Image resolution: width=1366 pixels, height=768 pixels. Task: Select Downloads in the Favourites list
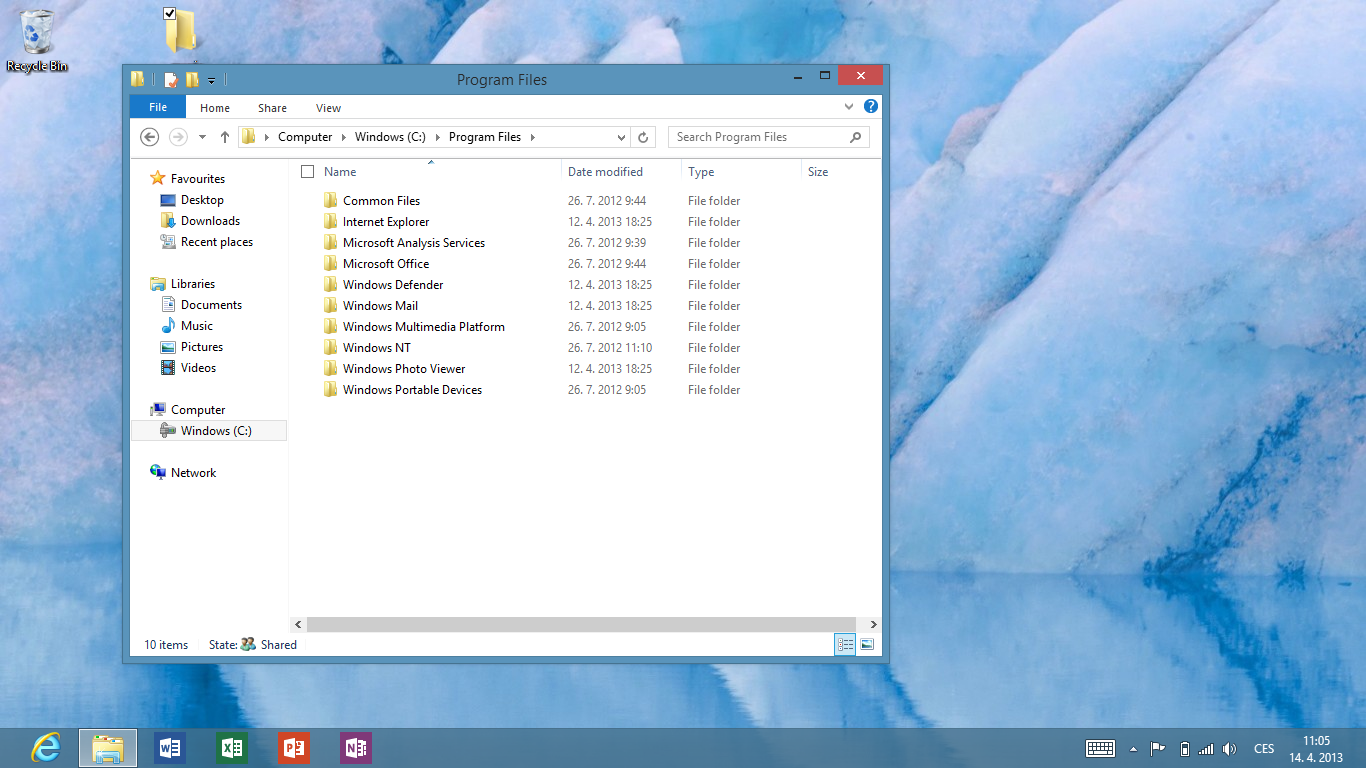210,221
